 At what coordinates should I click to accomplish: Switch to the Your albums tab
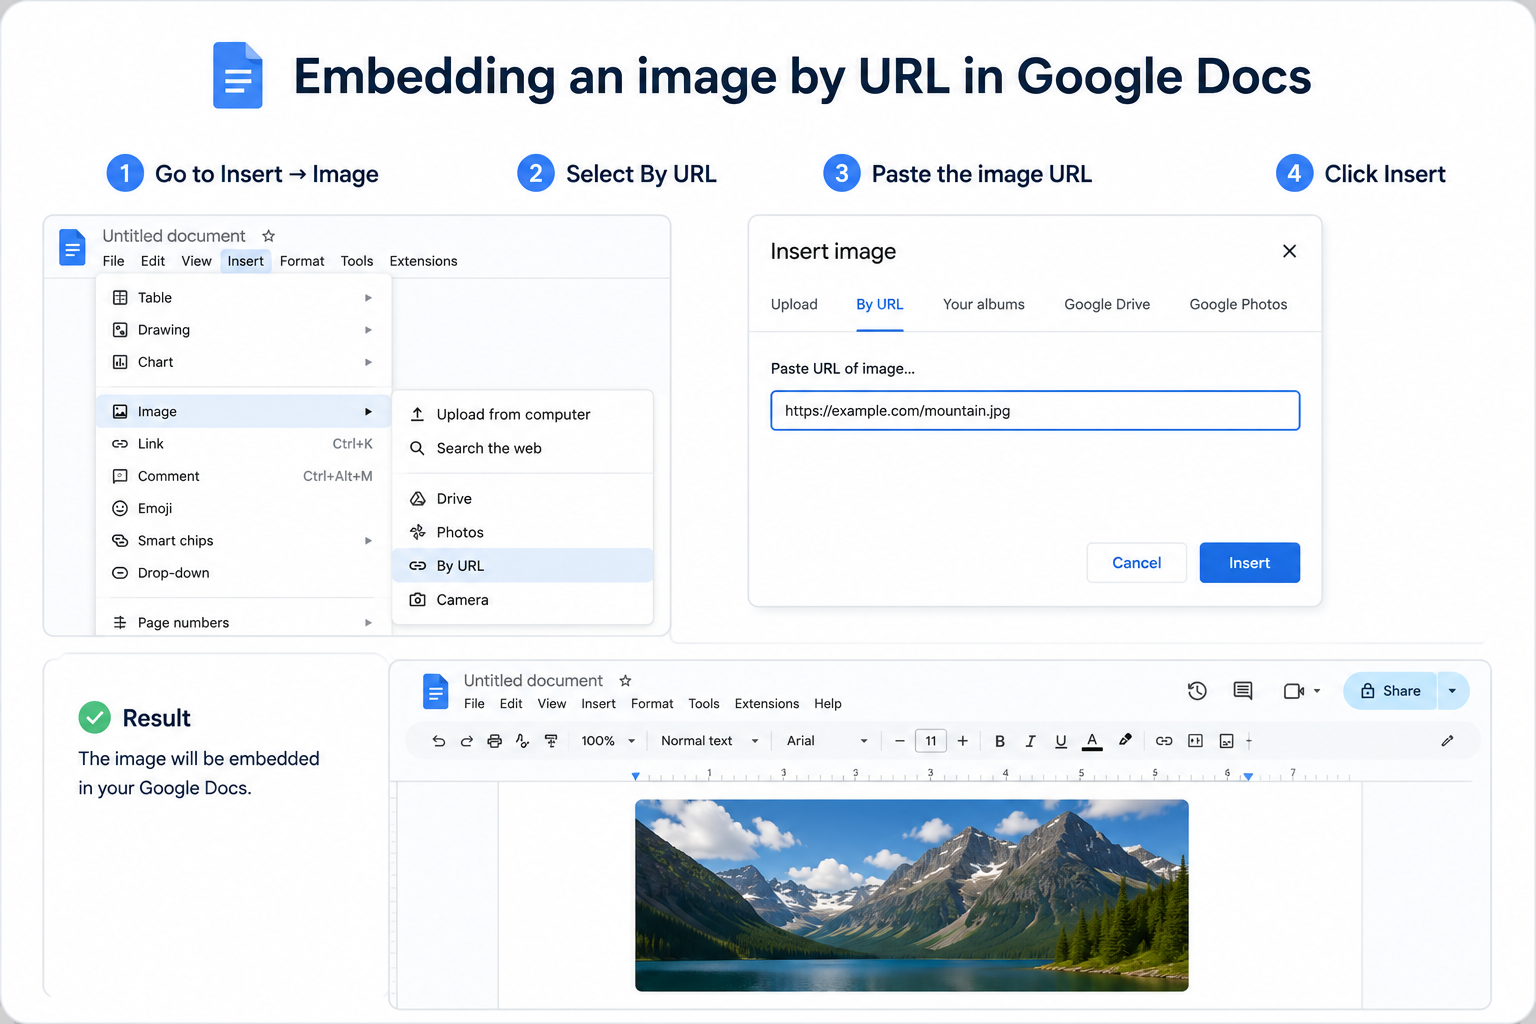(984, 304)
